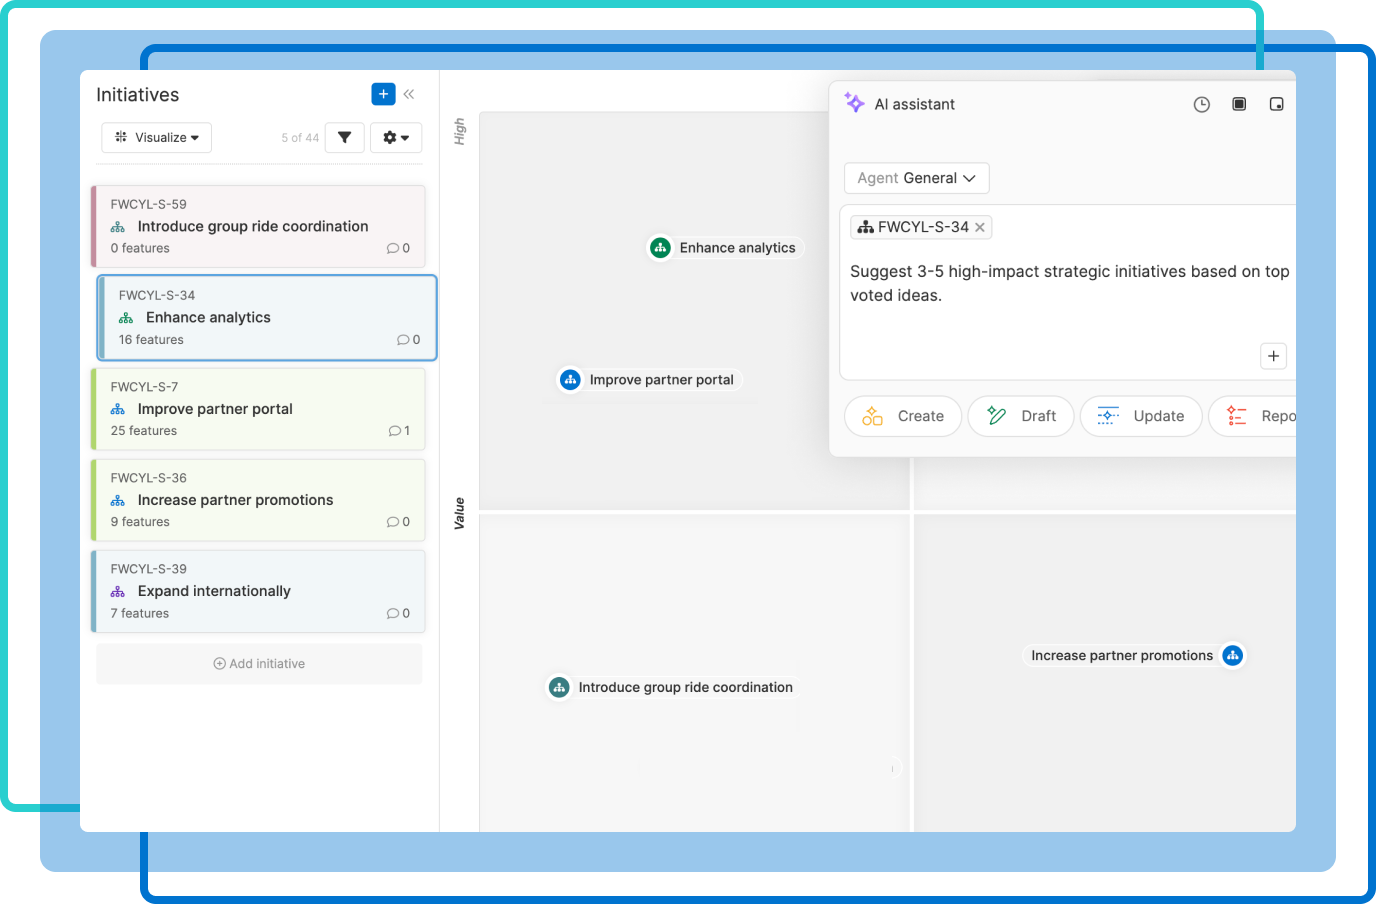Click the AI assistant sparkle icon

[x=854, y=102]
